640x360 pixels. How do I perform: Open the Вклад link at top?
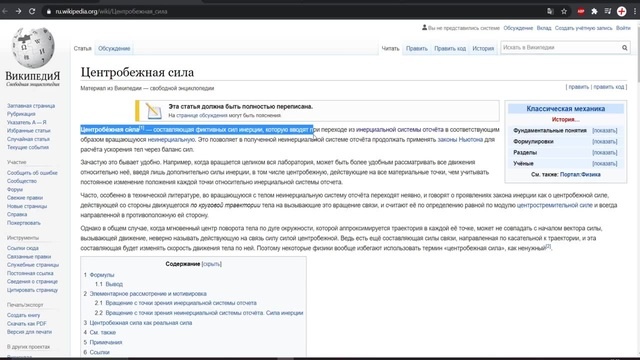[x=544, y=28]
